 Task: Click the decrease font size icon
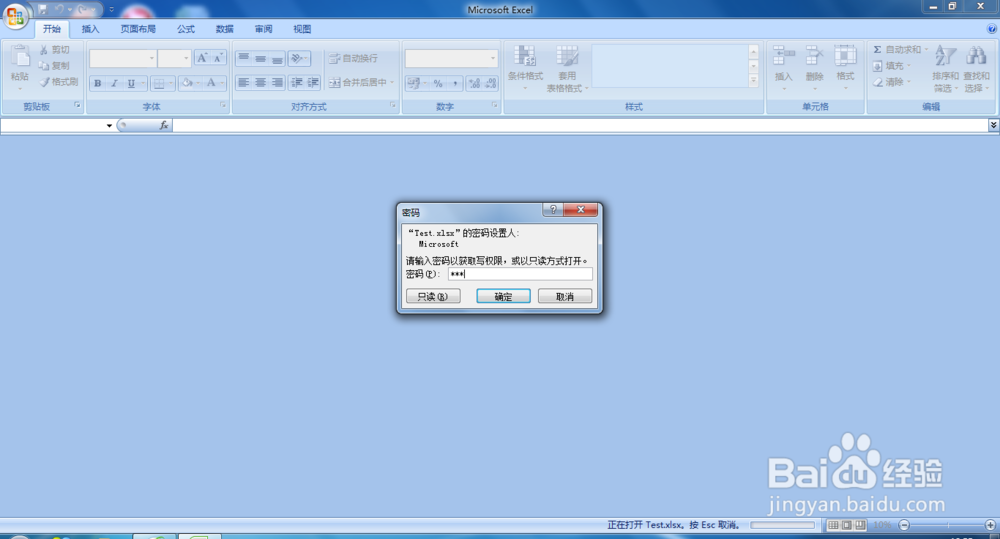pyautogui.click(x=218, y=58)
